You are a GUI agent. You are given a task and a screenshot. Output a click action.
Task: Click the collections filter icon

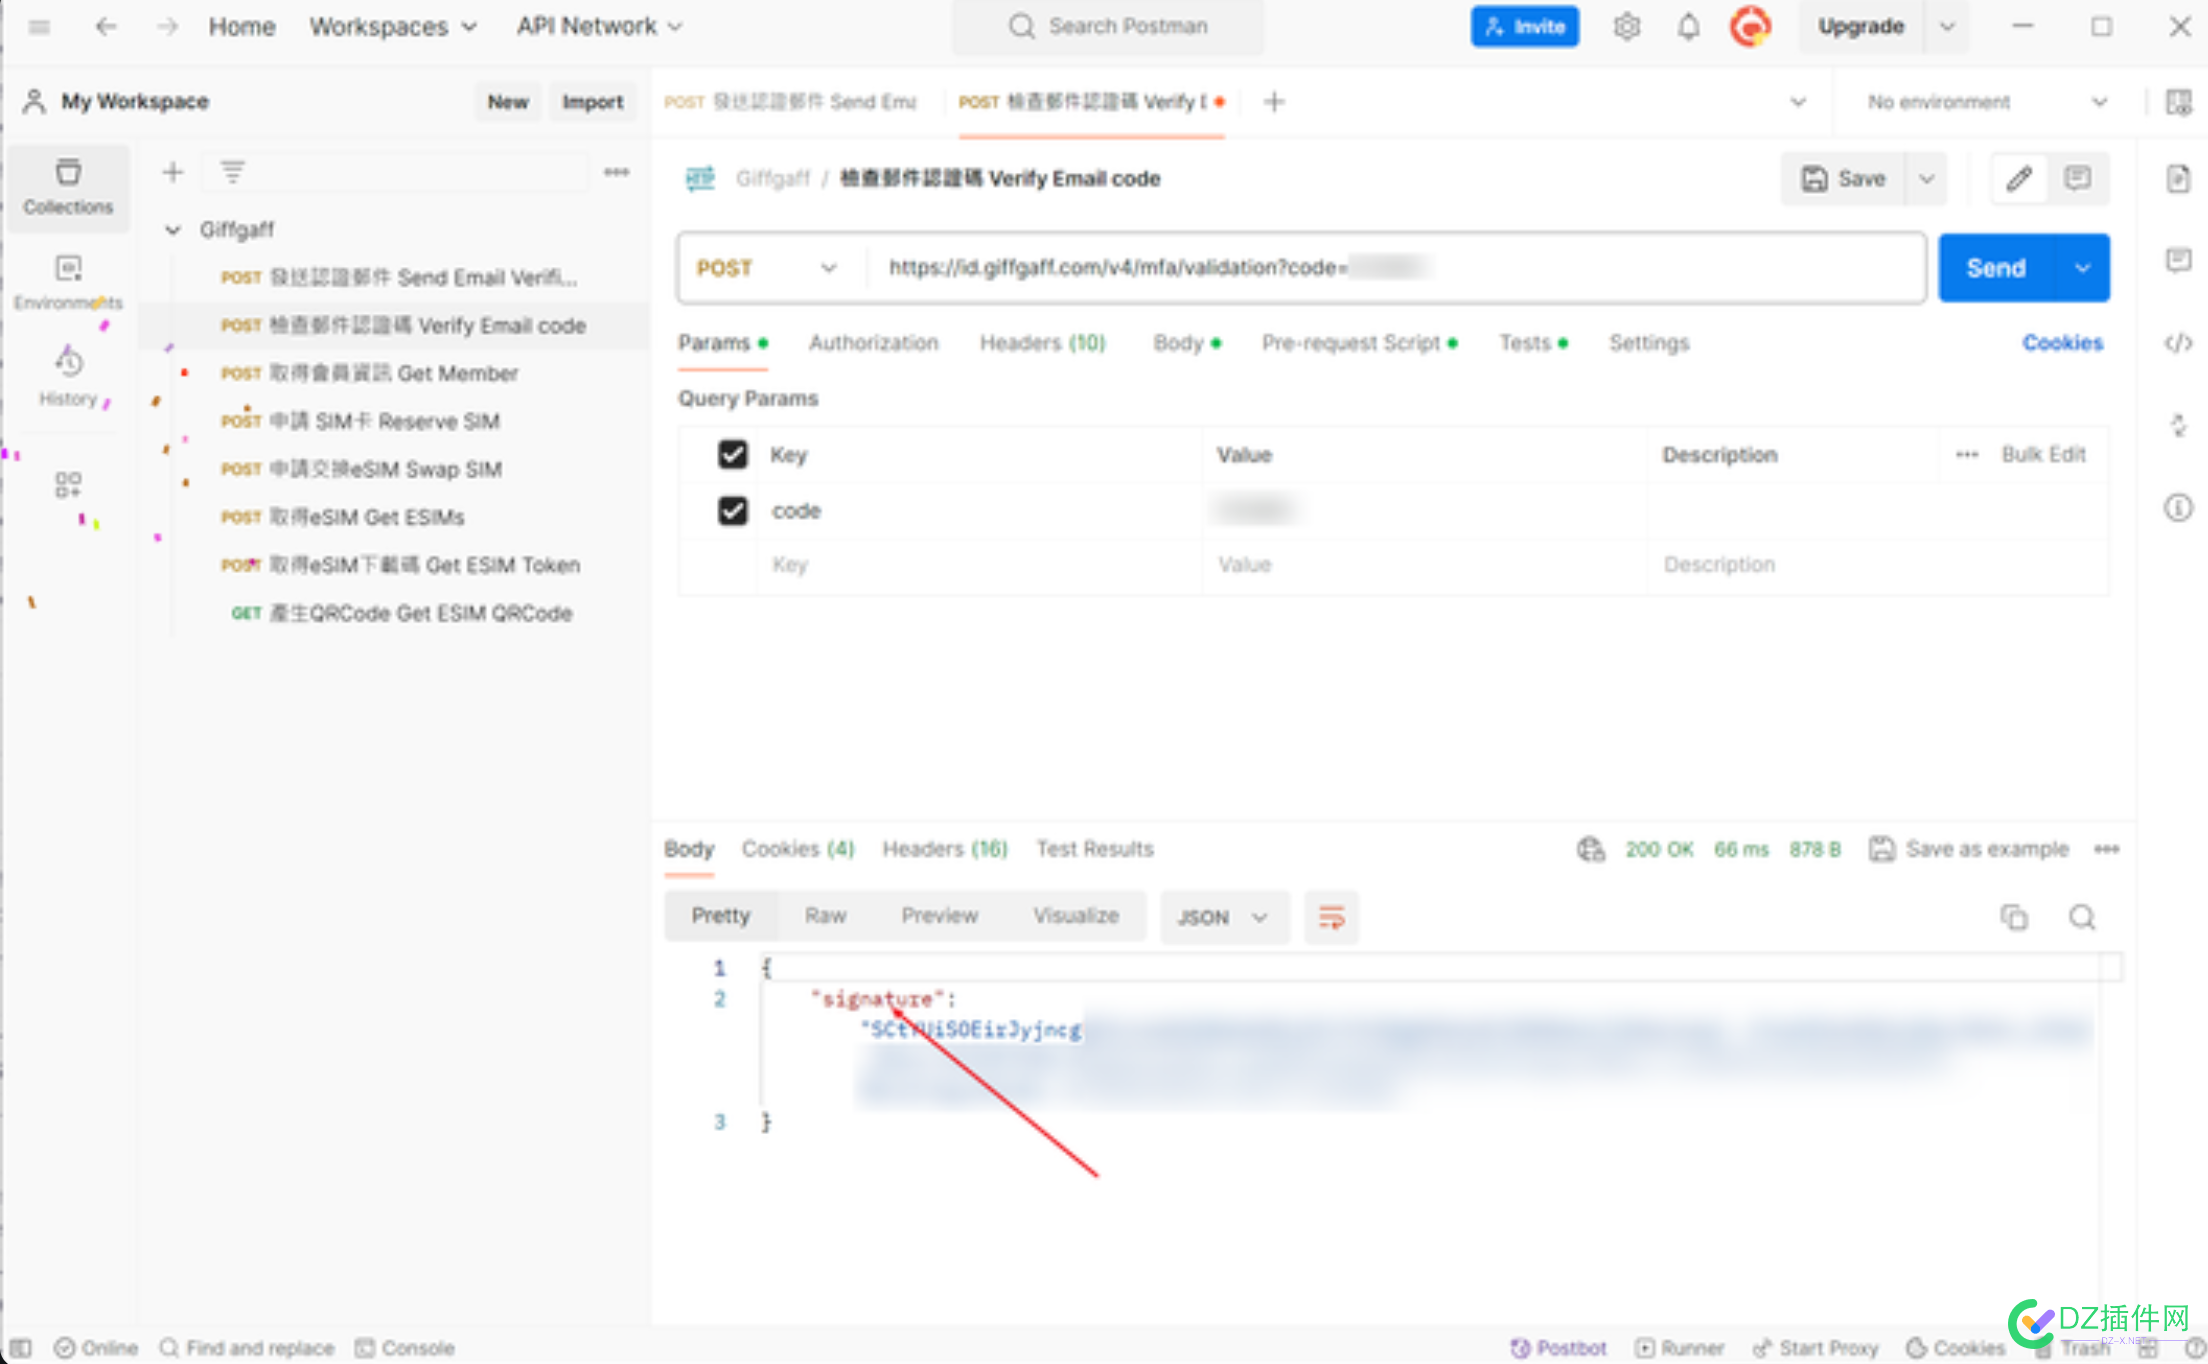click(232, 172)
